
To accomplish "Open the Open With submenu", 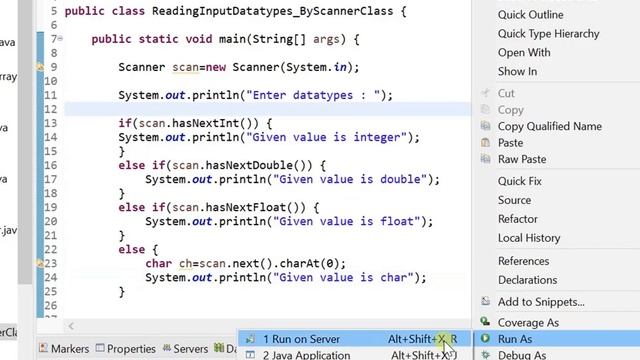I will [x=524, y=53].
